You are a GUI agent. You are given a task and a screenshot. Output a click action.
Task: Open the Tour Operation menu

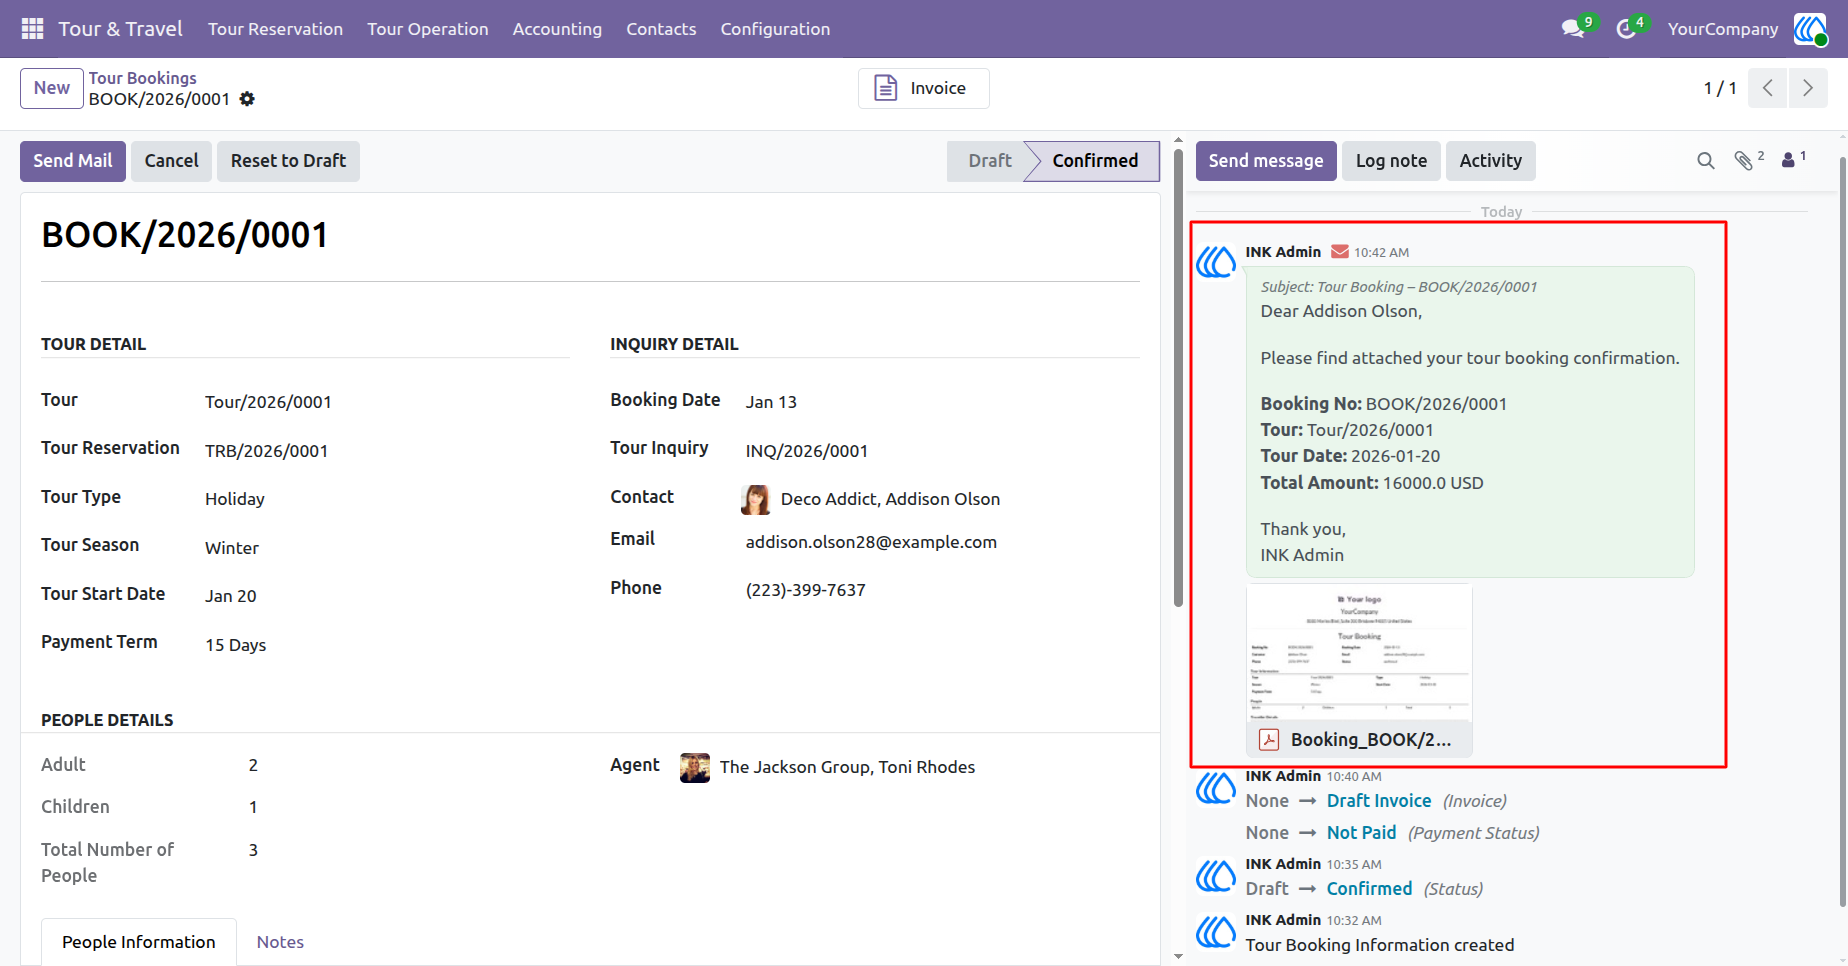[428, 29]
